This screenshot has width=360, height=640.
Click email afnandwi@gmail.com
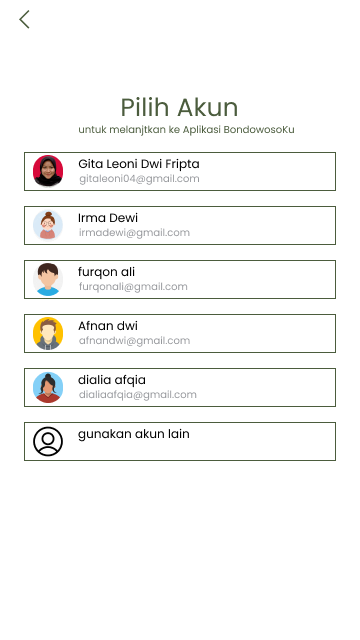click(134, 340)
